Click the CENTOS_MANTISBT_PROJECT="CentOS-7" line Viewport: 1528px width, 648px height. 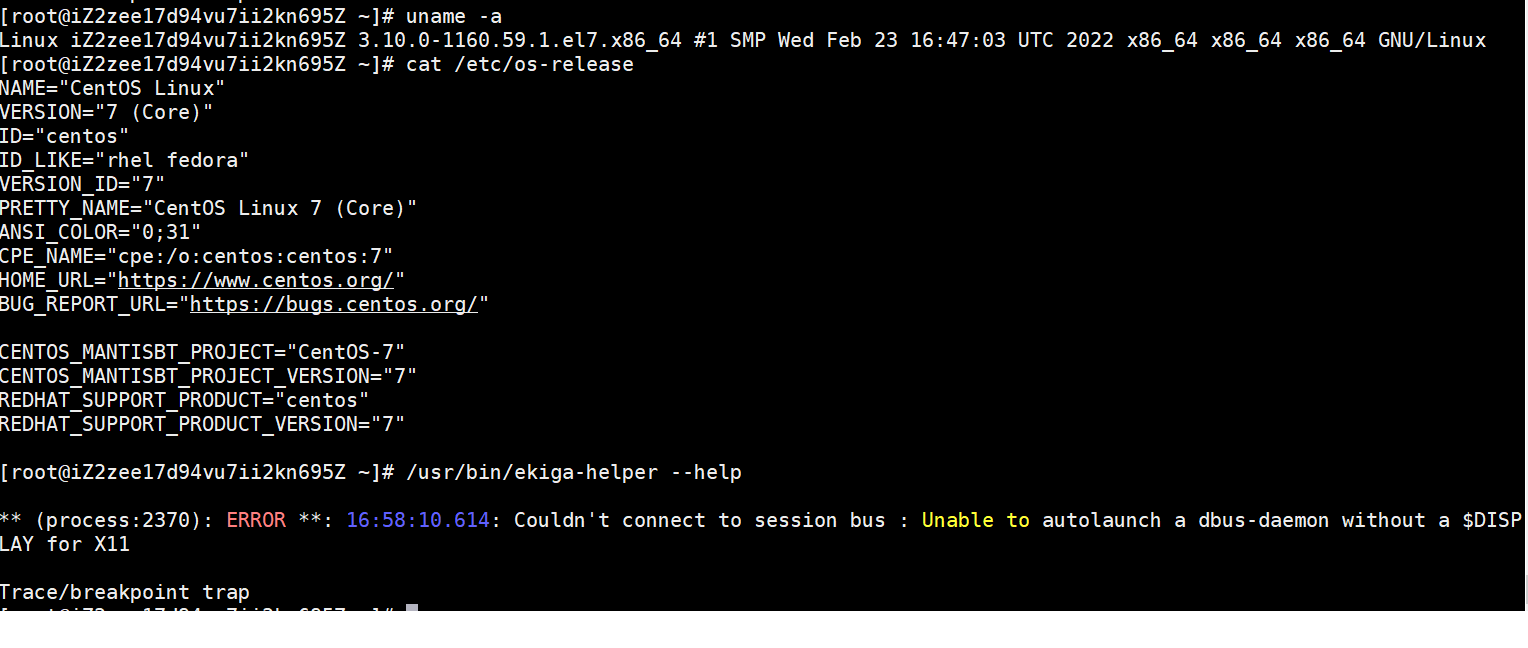pos(202,352)
